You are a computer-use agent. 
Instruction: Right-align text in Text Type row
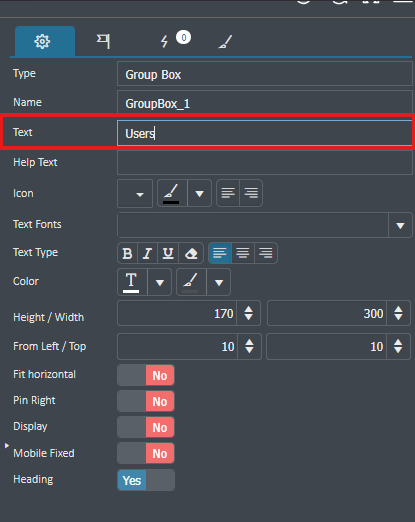pyautogui.click(x=266, y=253)
